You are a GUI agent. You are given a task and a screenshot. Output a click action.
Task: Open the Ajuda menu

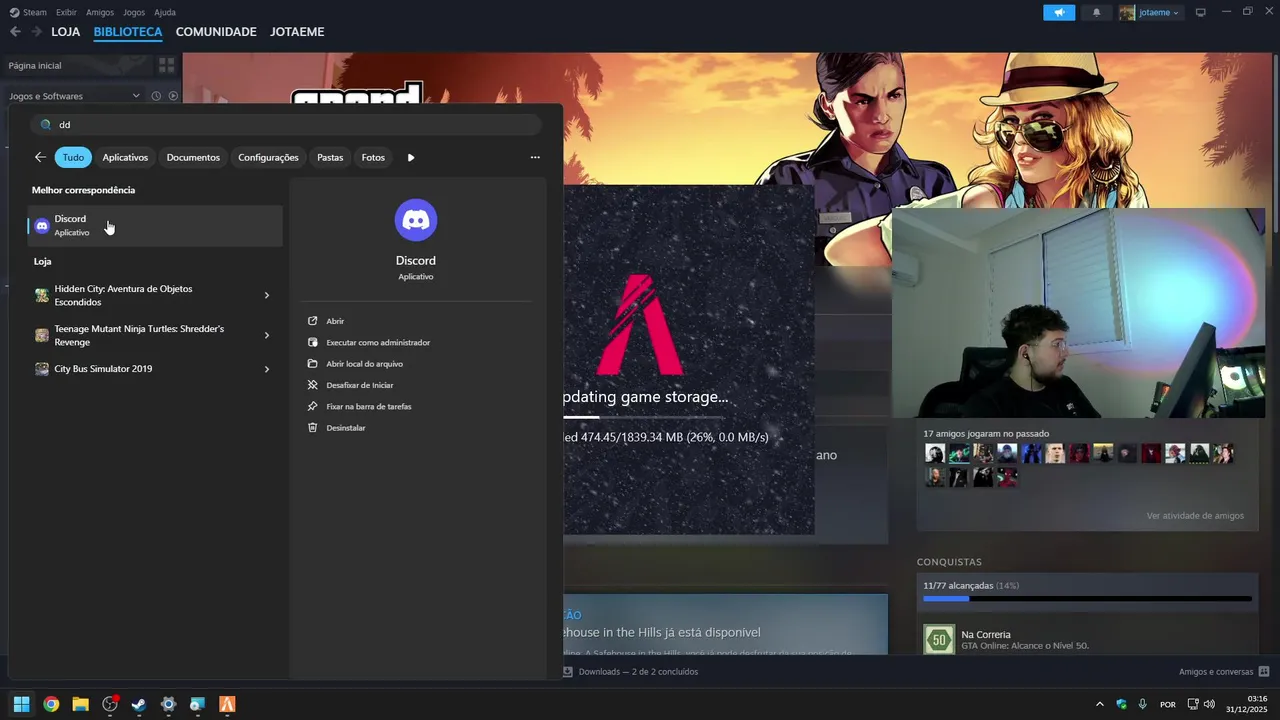pos(165,12)
